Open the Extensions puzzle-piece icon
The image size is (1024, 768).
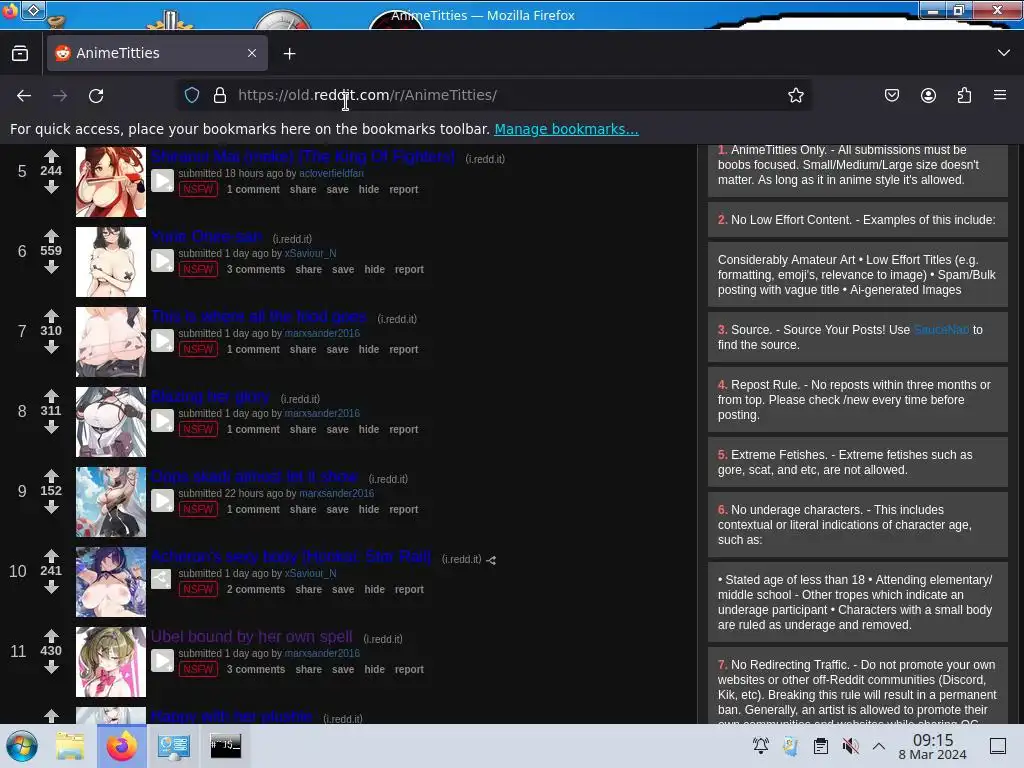(x=964, y=95)
